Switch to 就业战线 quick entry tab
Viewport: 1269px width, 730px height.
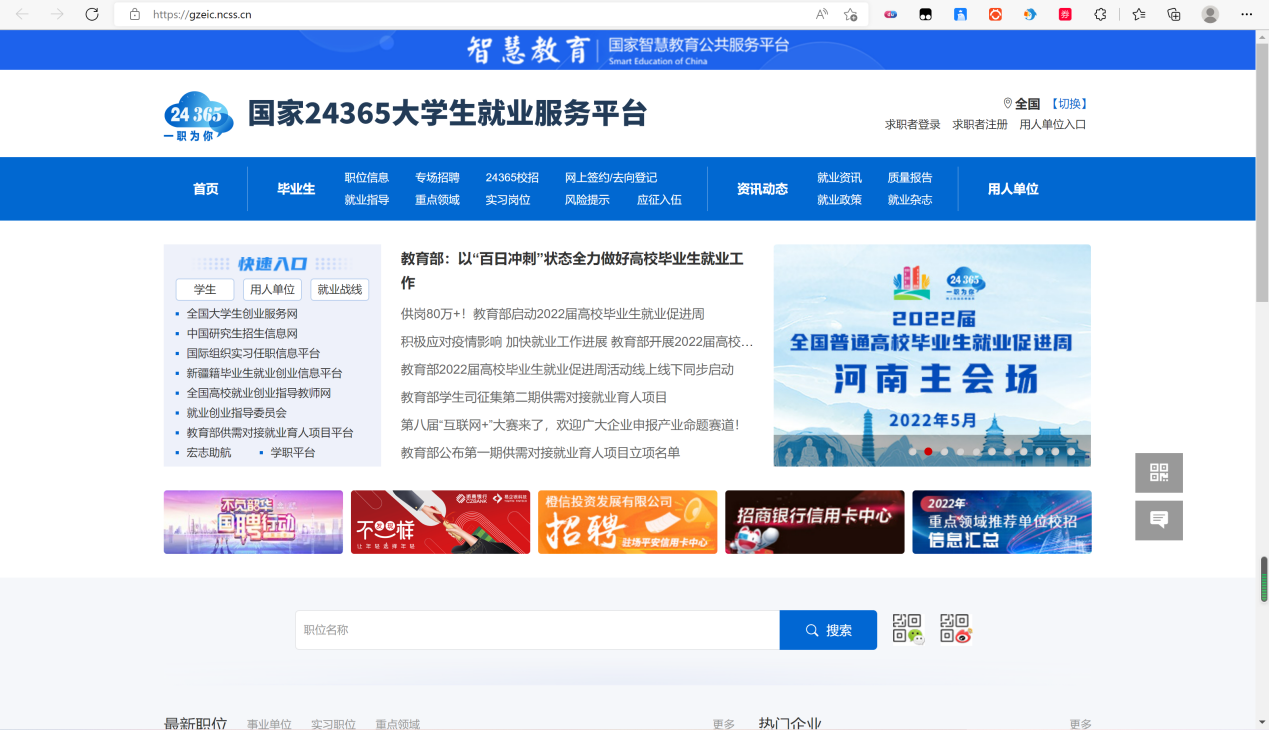pyautogui.click(x=340, y=290)
